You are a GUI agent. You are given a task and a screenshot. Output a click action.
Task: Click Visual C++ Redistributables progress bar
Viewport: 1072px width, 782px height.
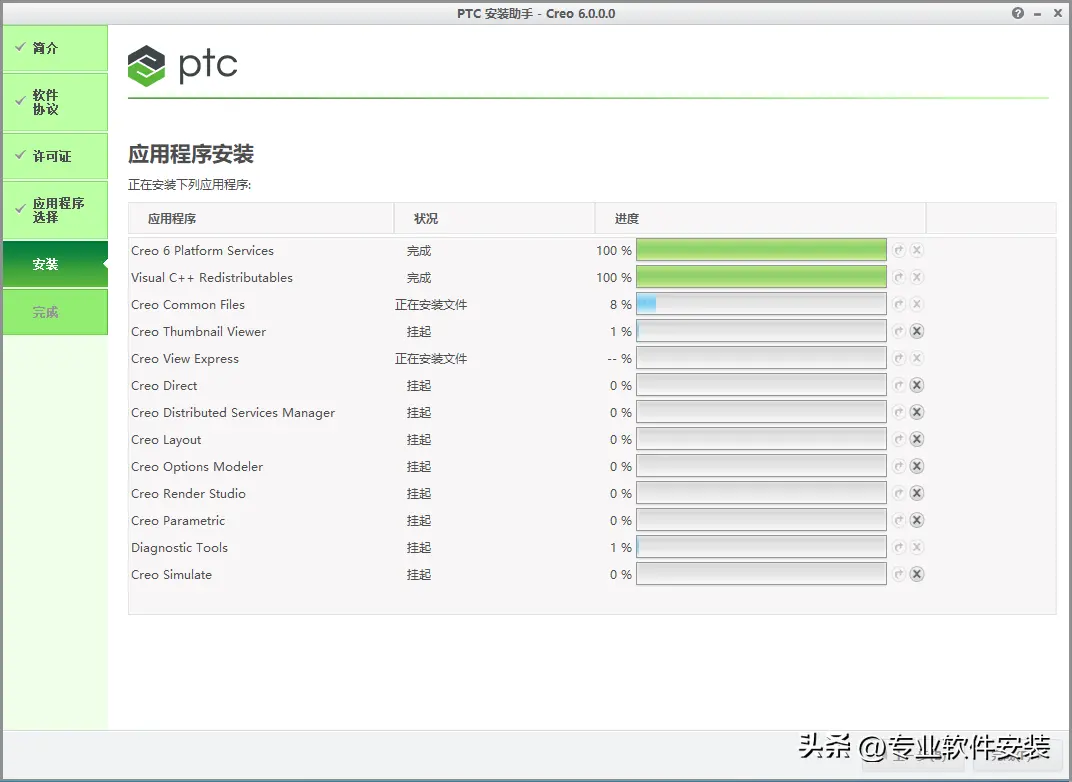click(x=761, y=278)
